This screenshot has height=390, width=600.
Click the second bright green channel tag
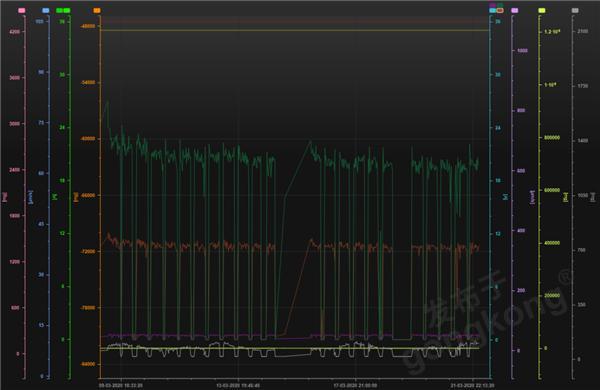tap(67, 11)
